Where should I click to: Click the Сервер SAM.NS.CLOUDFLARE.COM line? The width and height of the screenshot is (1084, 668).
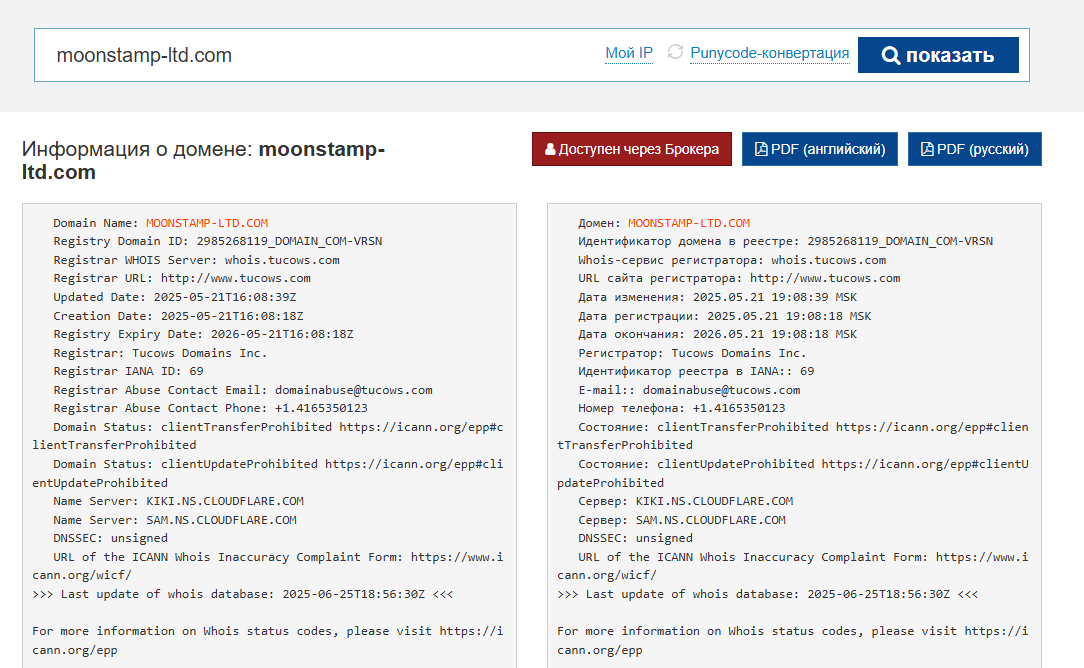pyautogui.click(x=682, y=520)
